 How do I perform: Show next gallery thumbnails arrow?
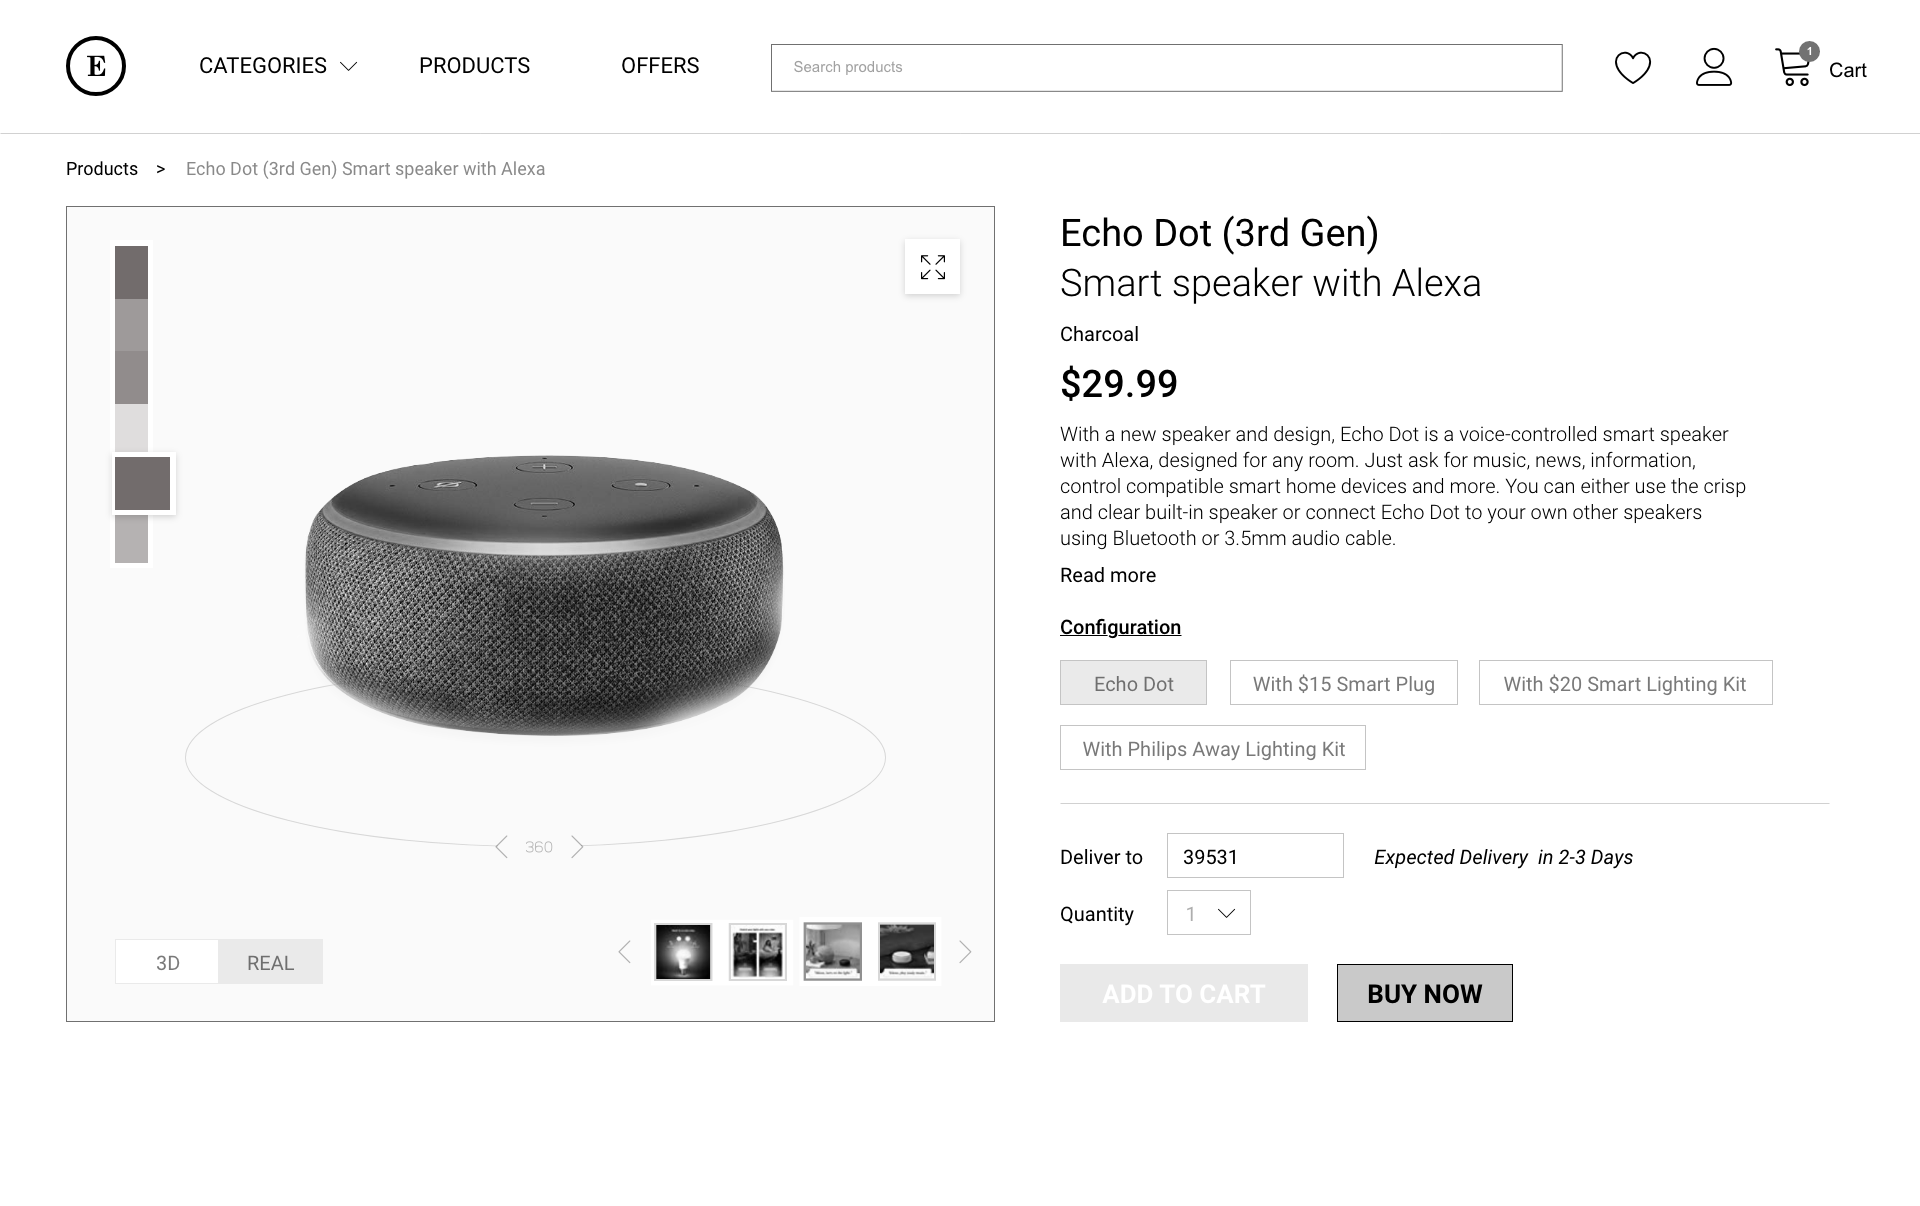pyautogui.click(x=965, y=952)
